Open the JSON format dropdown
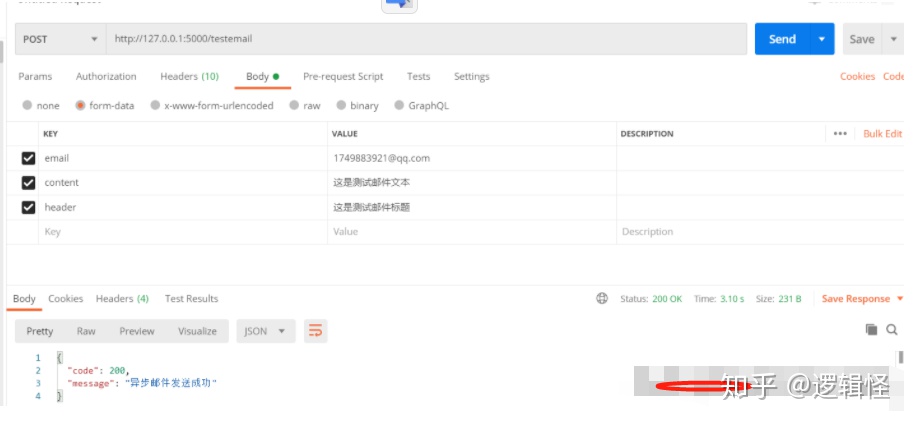Image resolution: width=913 pixels, height=424 pixels. pyautogui.click(x=266, y=331)
